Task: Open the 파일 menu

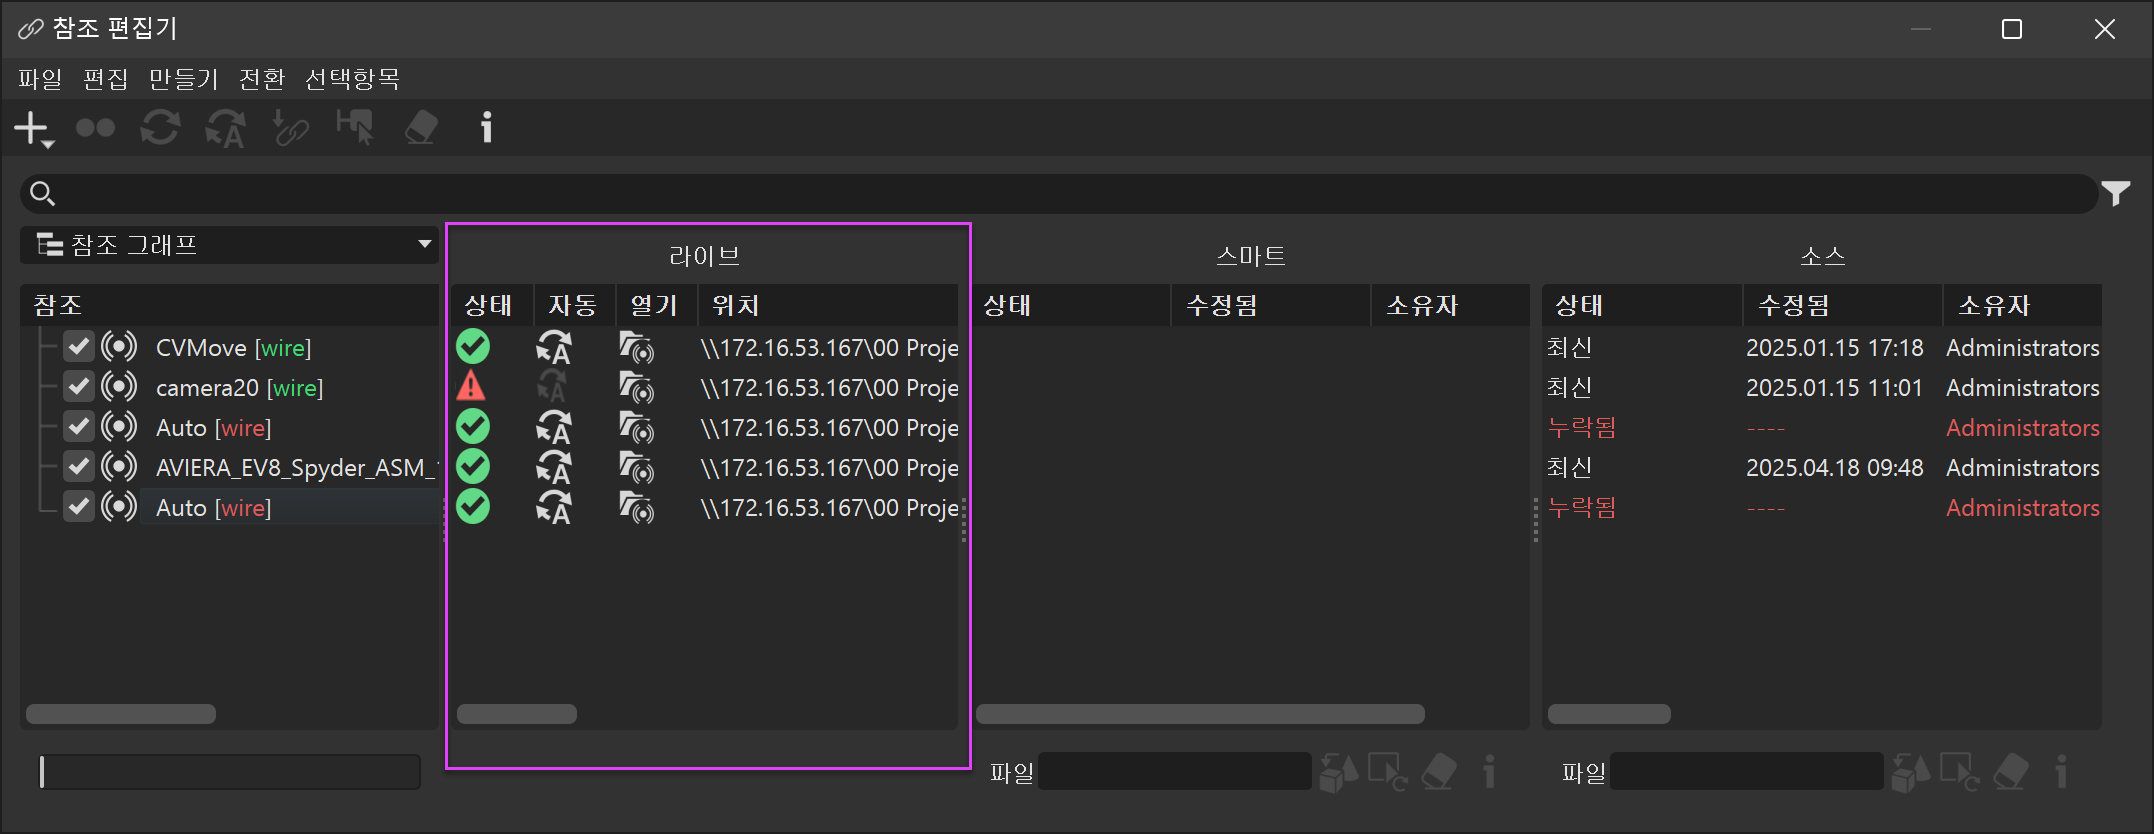Action: pyautogui.click(x=40, y=79)
